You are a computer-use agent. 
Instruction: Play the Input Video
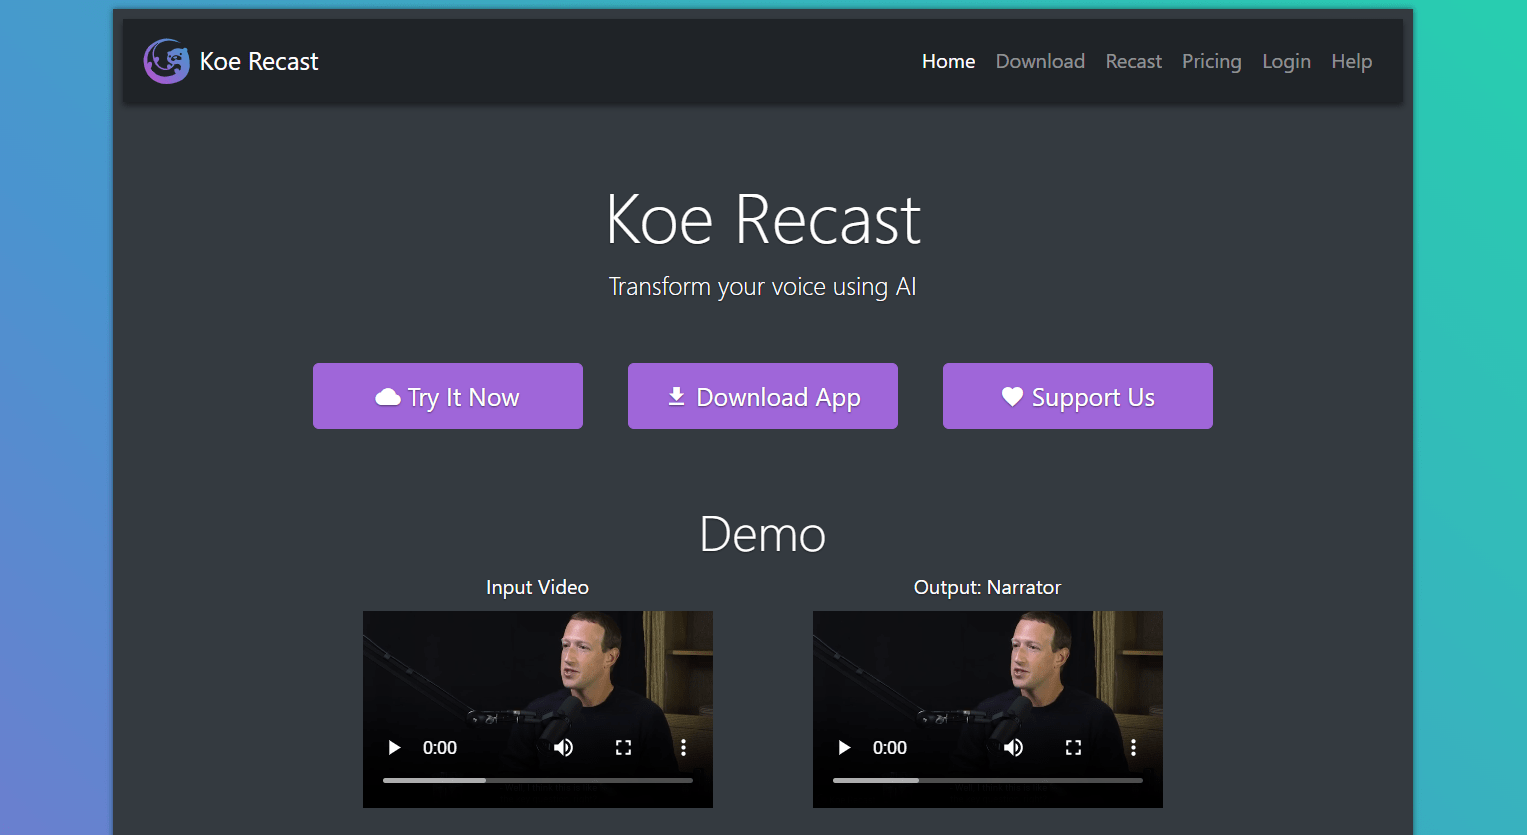click(x=394, y=747)
